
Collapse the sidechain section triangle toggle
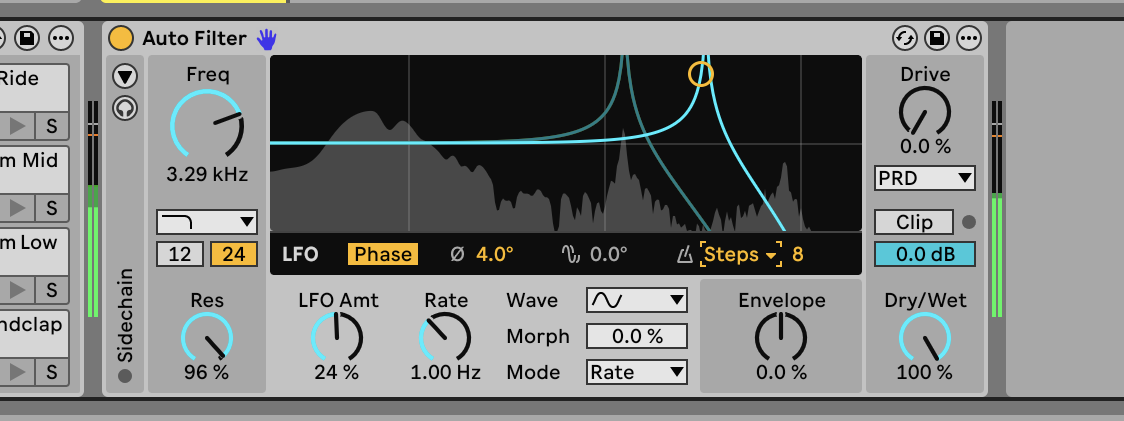coord(125,76)
